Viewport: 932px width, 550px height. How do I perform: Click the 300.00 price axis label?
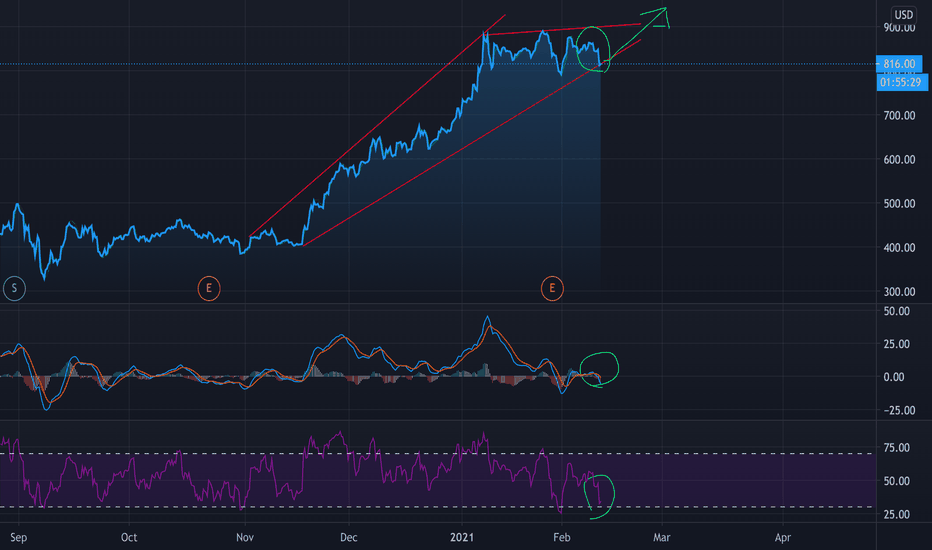[899, 291]
